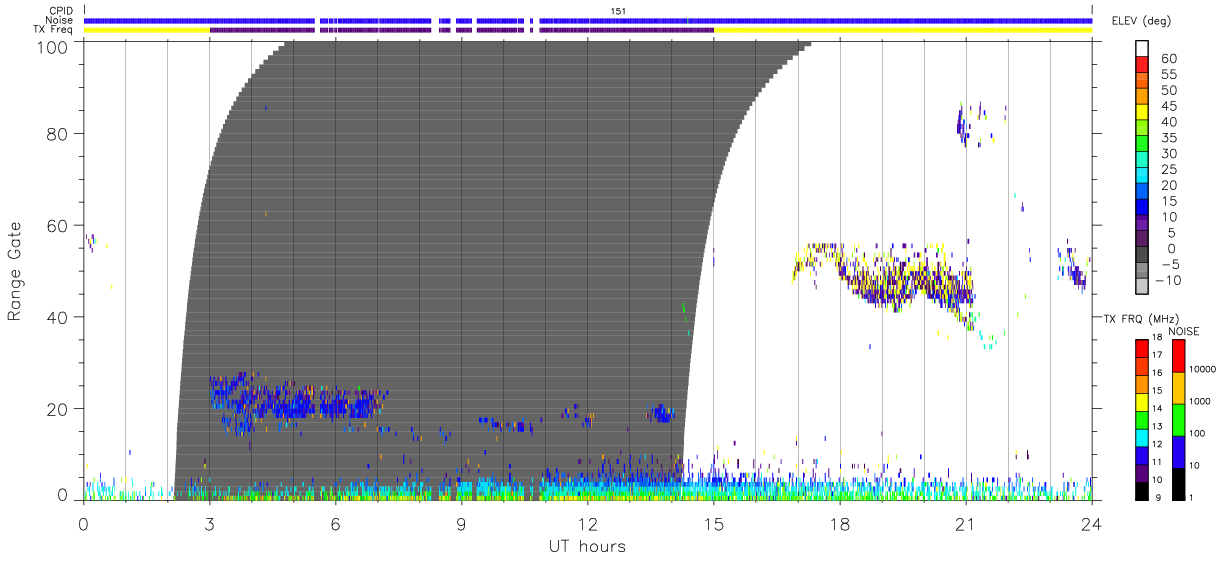Click the 'Noise' row label at top left
The height and width of the screenshot is (567, 1228).
coord(59,20)
